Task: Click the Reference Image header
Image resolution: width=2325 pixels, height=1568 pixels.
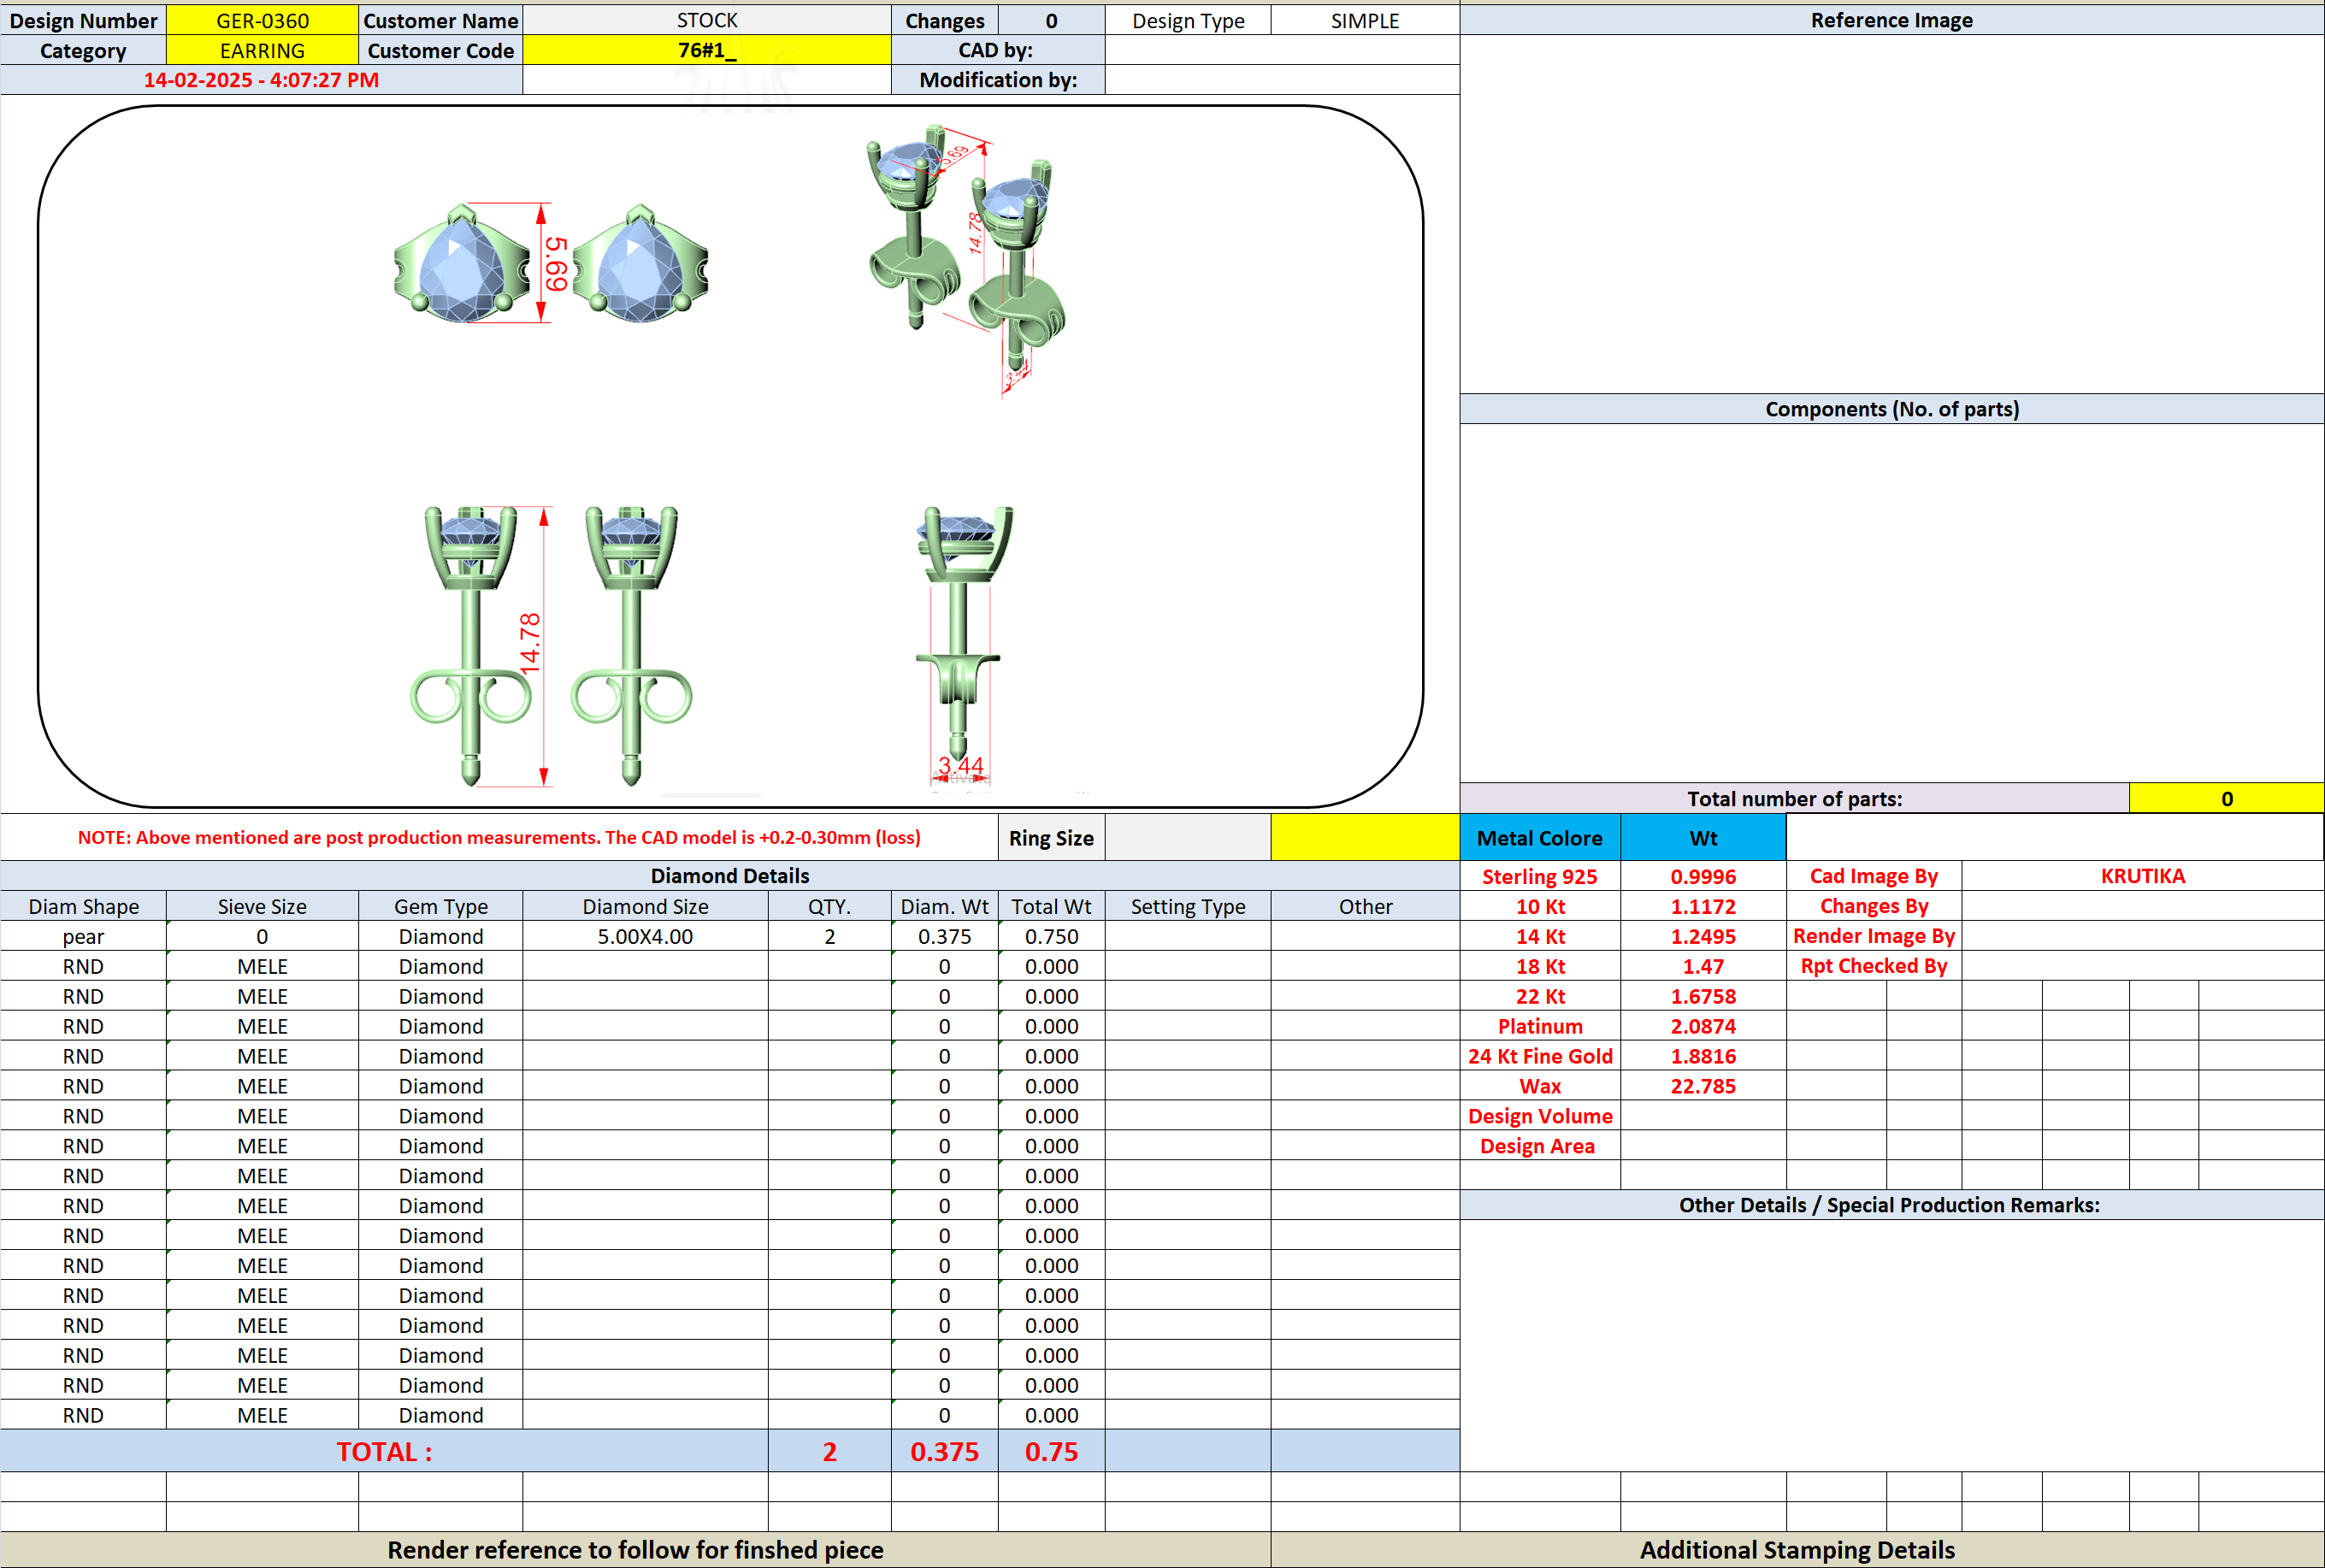Action: 1891,20
